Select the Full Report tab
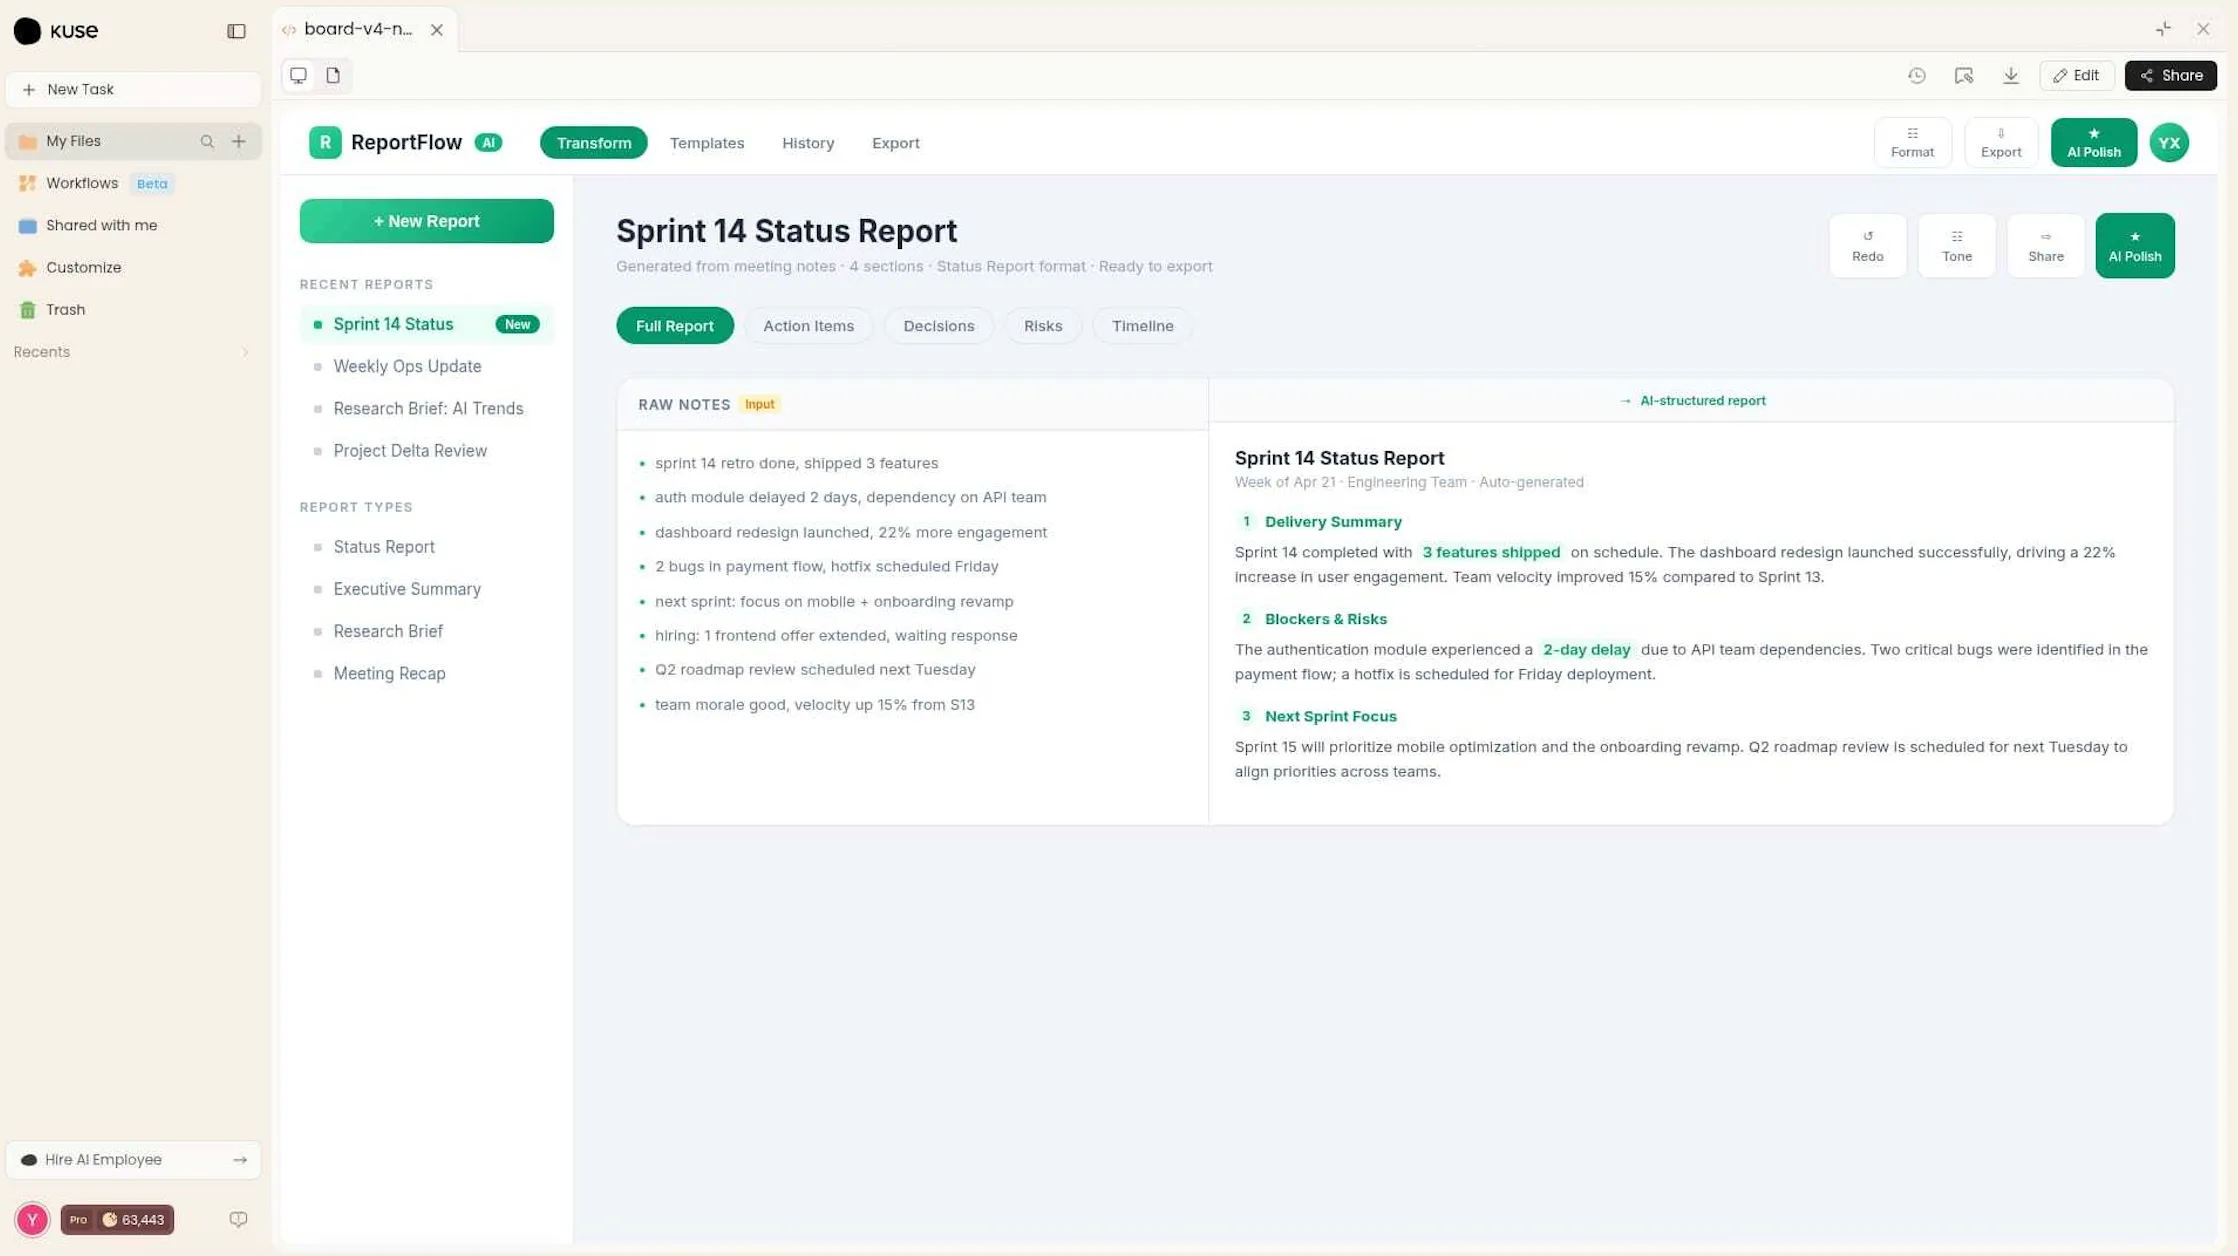 point(675,326)
